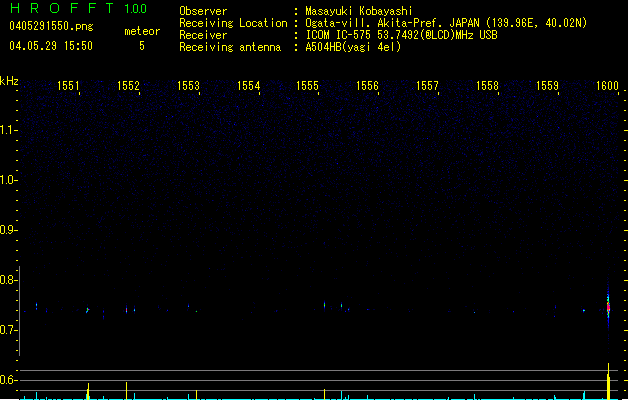Click the 0.8 kHz frequency axis label
This screenshot has height=400, width=629.
8,280
